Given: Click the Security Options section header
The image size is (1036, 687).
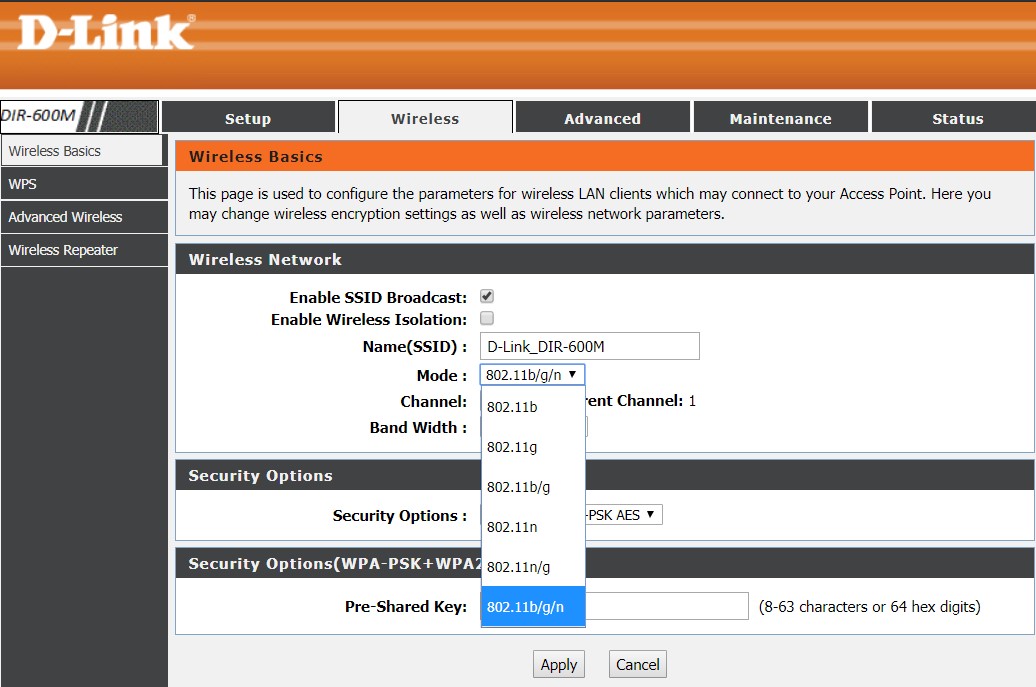Looking at the screenshot, I should click(605, 475).
